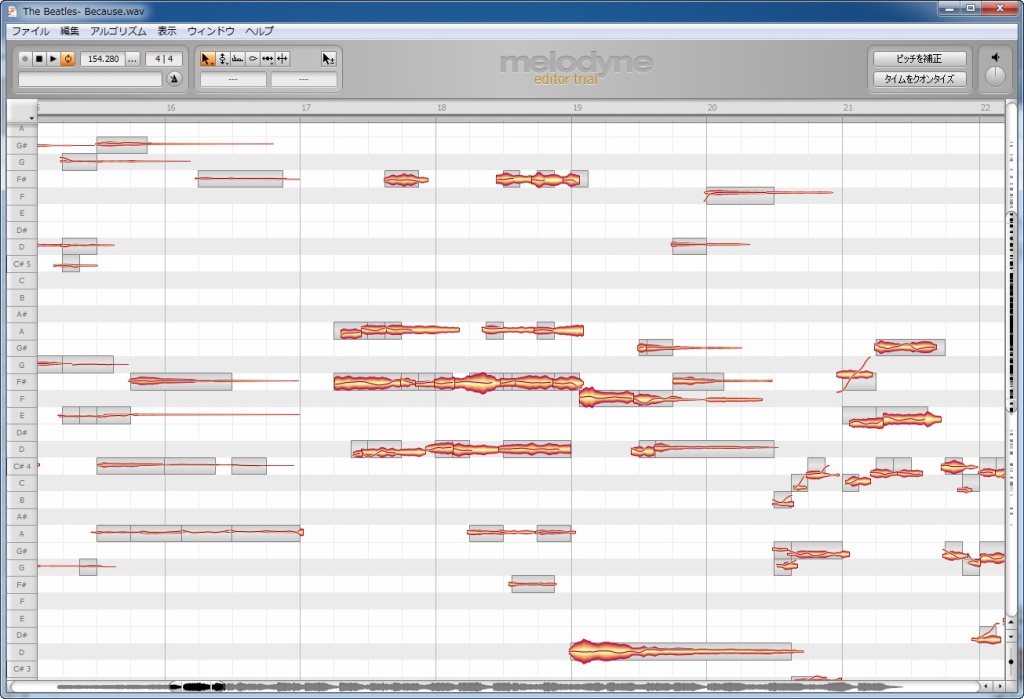This screenshot has height=699, width=1024.
Task: Close the Melodyne window
Action: click(x=1000, y=8)
